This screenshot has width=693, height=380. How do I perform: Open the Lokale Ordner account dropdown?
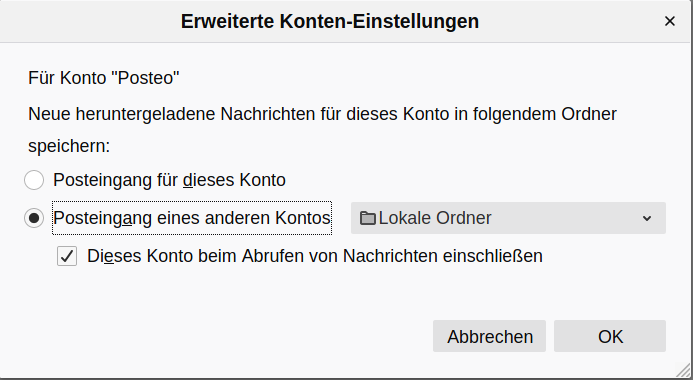(x=508, y=218)
